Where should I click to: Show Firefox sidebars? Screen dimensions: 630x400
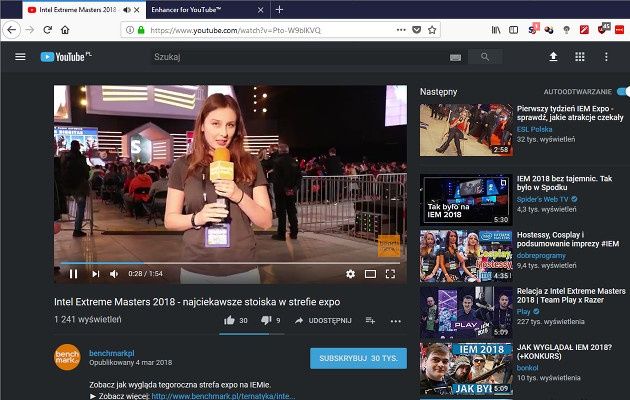pyautogui.click(x=513, y=30)
